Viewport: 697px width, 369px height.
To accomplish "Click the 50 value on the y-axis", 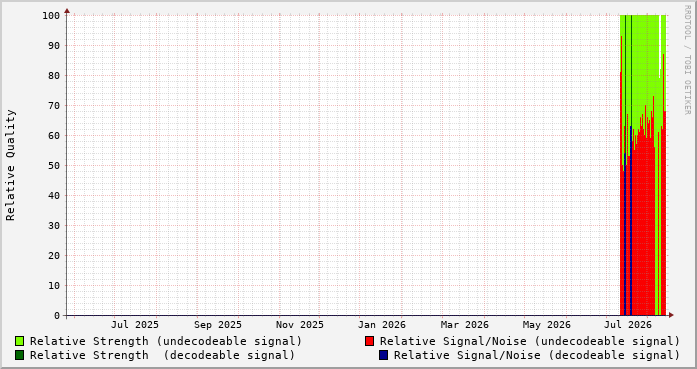I will point(54,165).
